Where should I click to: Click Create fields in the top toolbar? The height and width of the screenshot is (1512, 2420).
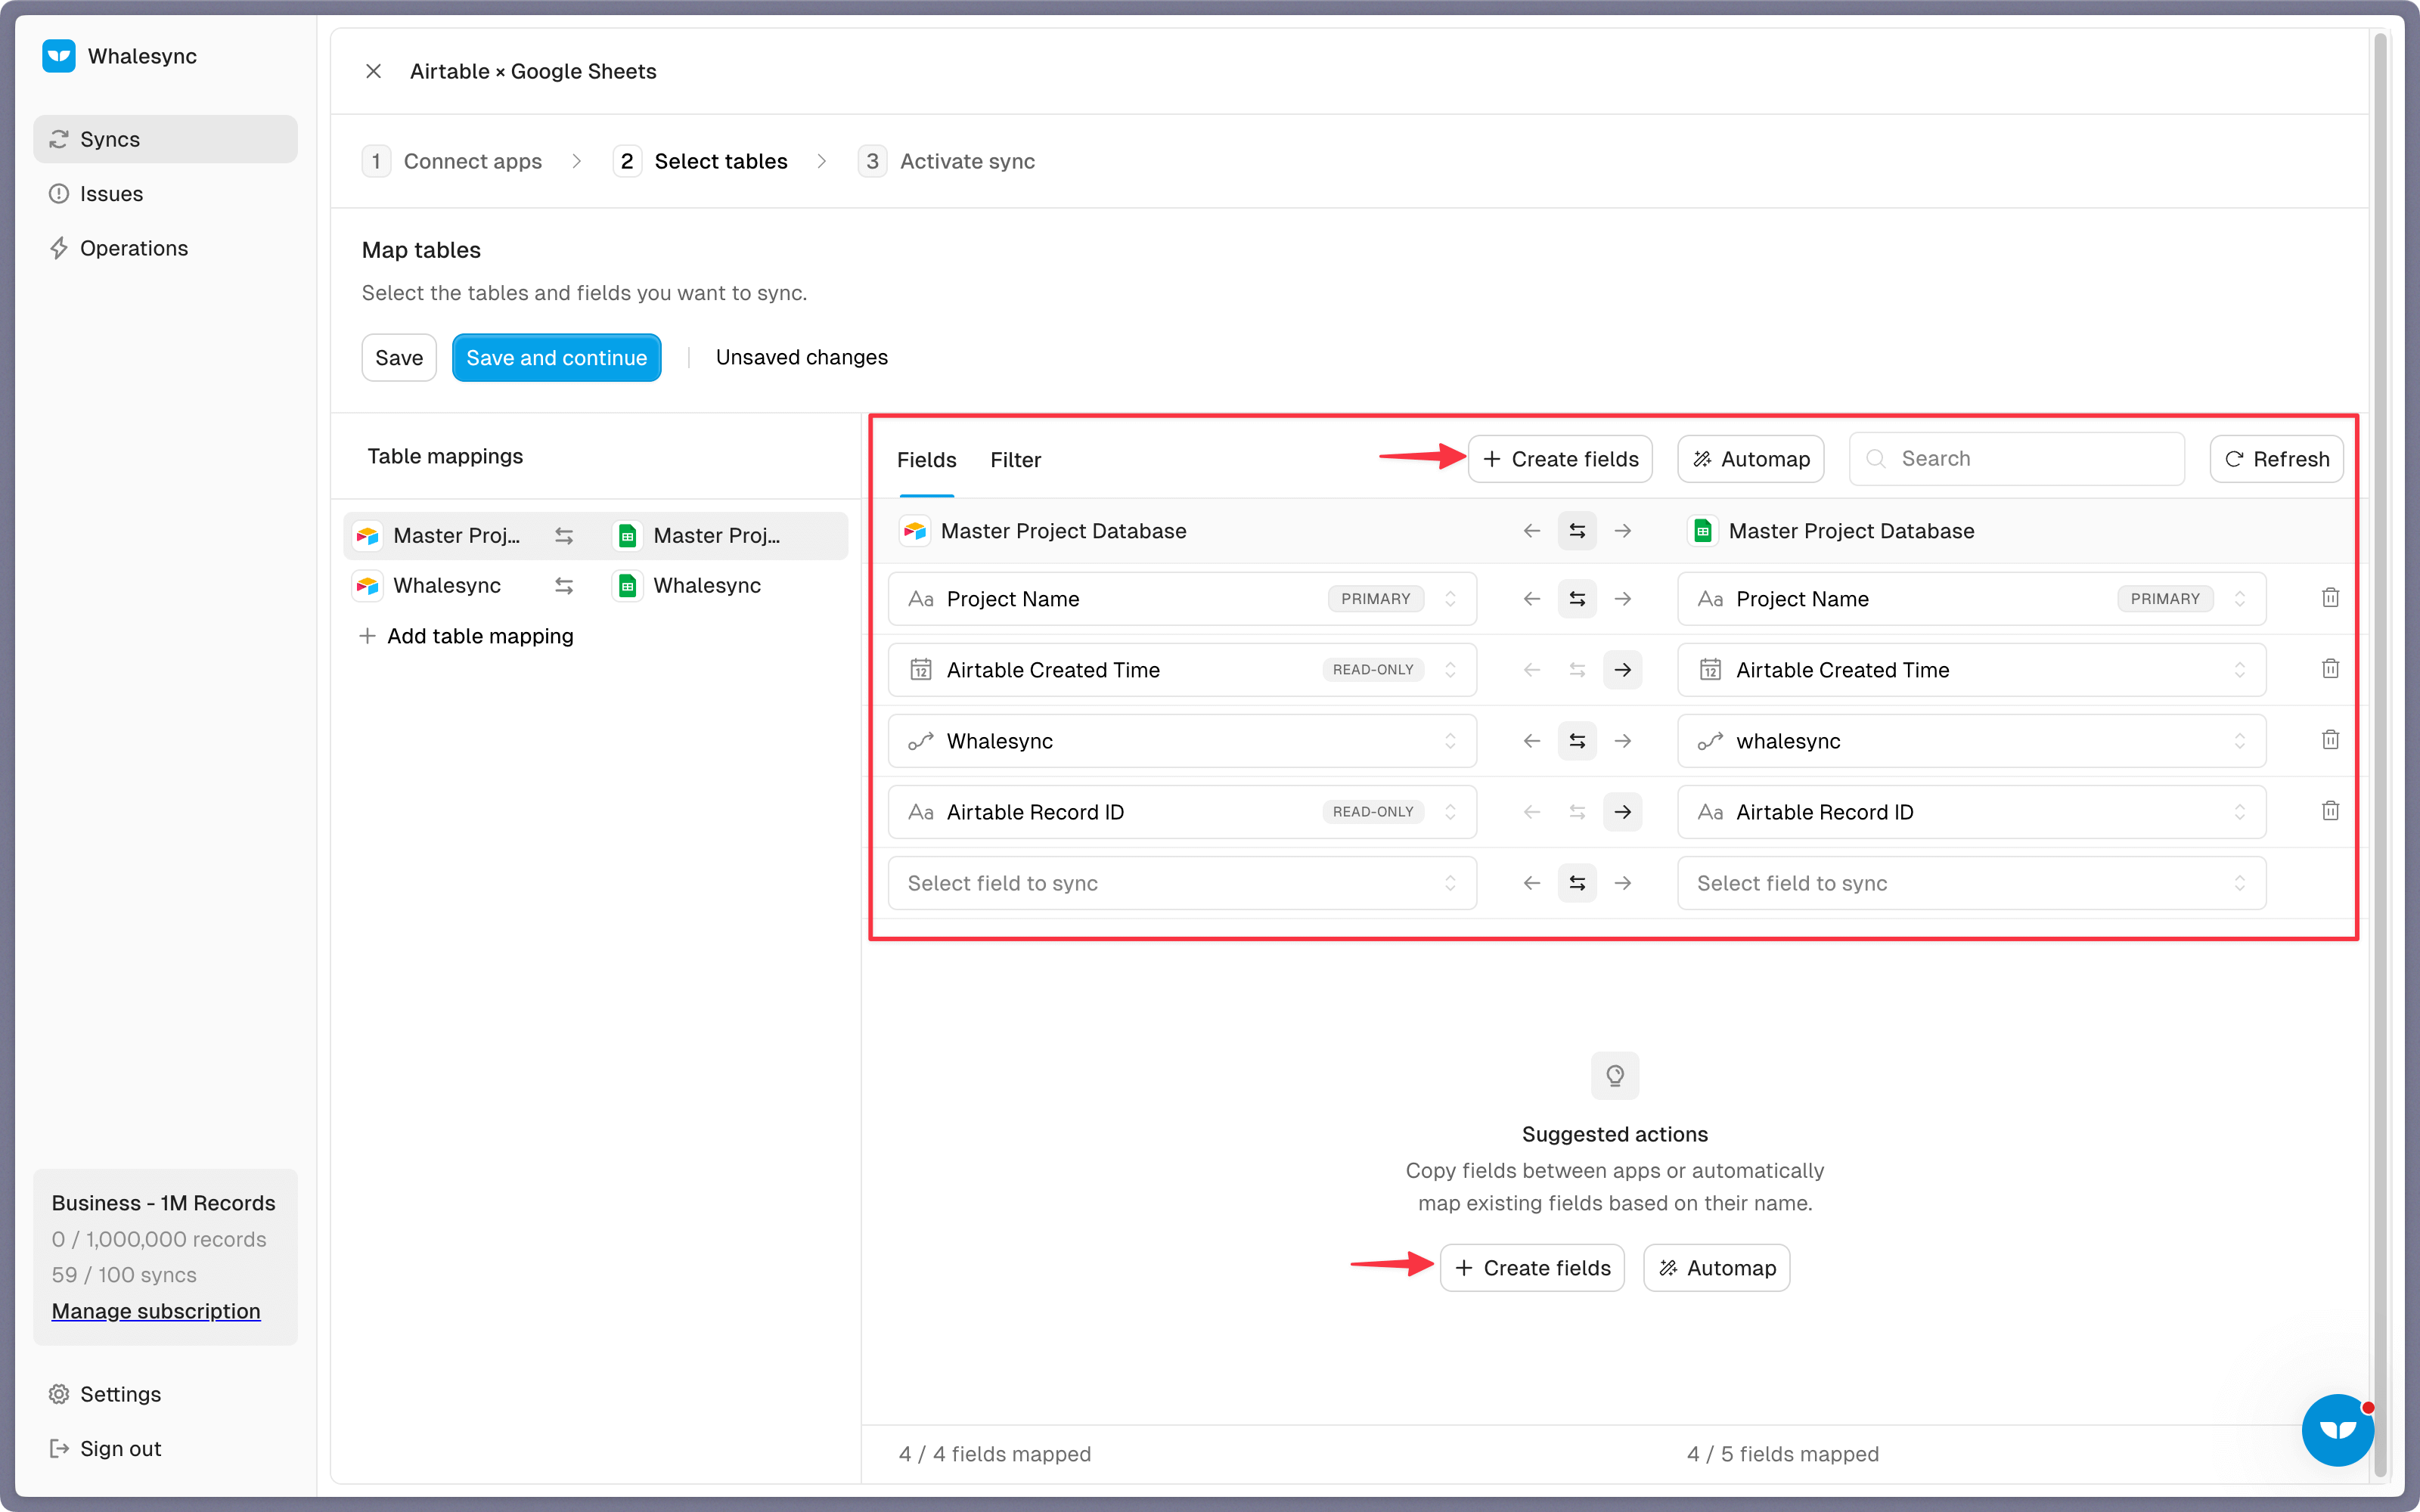tap(1560, 459)
